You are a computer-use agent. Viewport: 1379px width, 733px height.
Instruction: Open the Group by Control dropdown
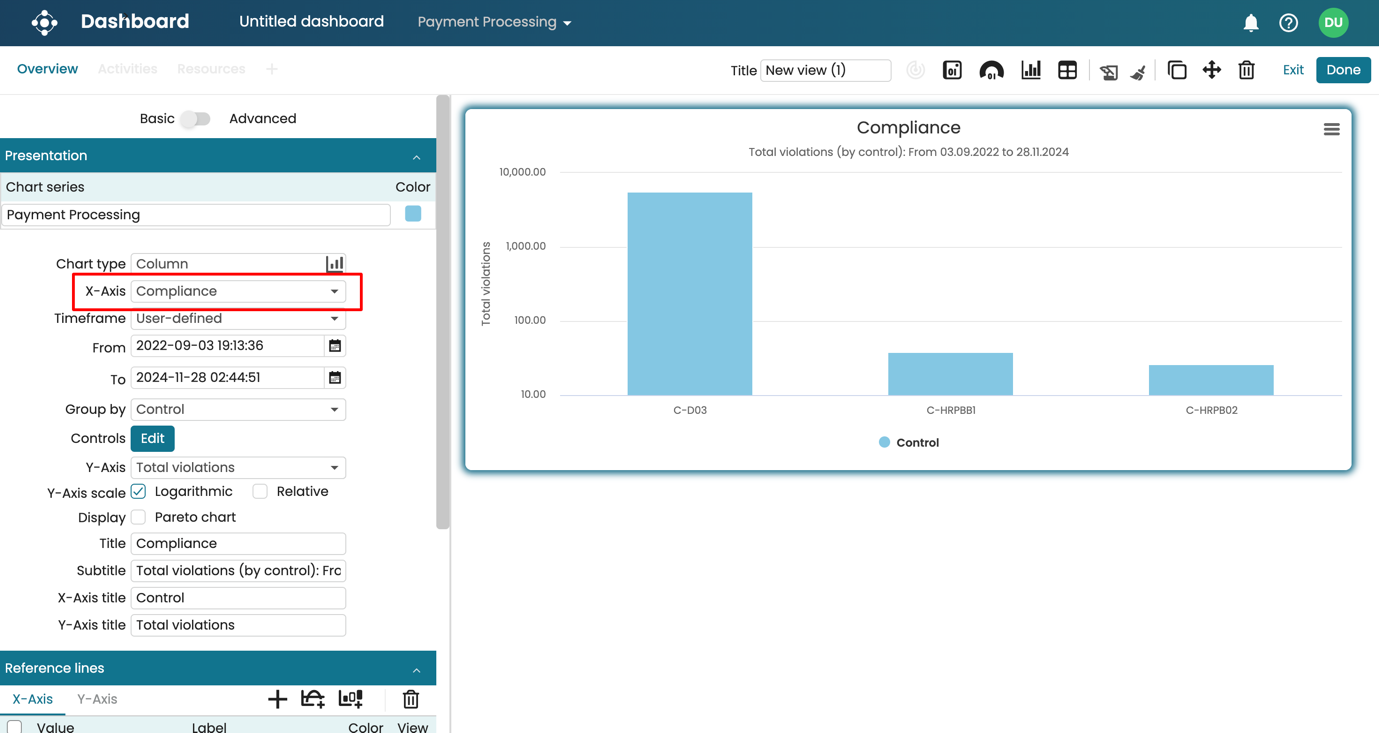coord(238,410)
